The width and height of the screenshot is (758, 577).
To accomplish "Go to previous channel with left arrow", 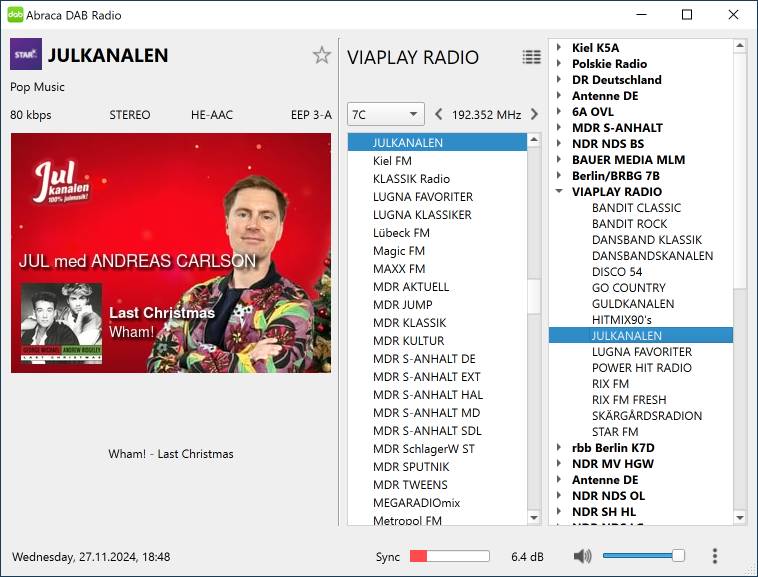I will pos(438,114).
